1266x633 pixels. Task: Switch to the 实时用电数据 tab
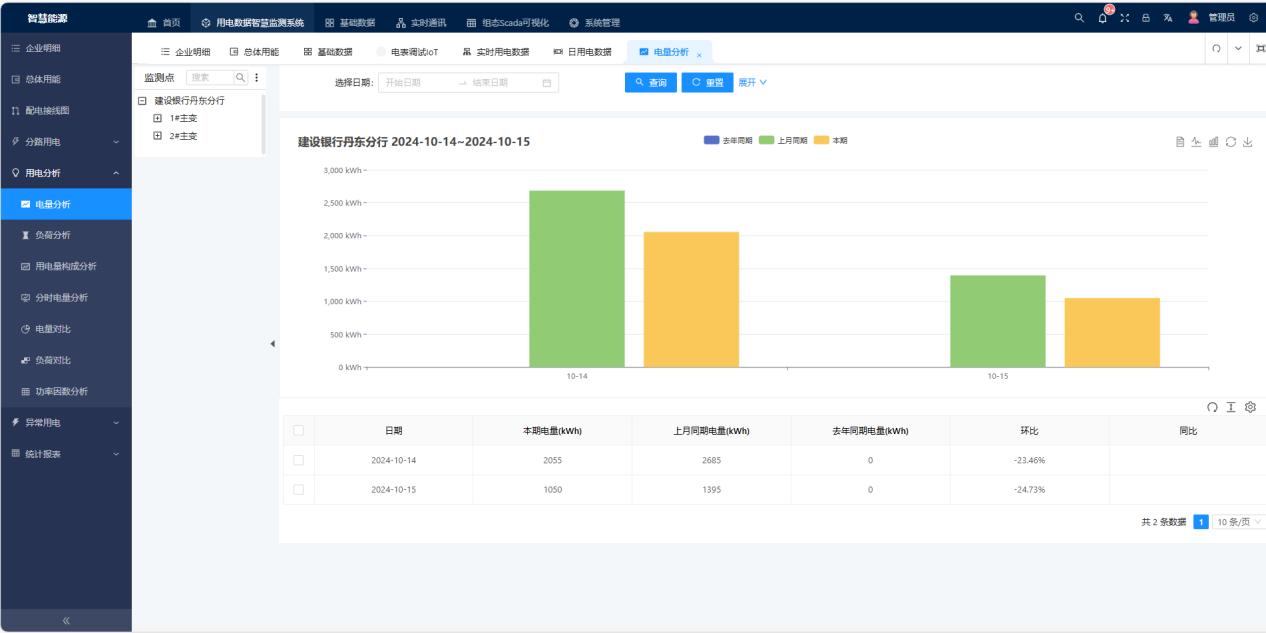[x=495, y=52]
